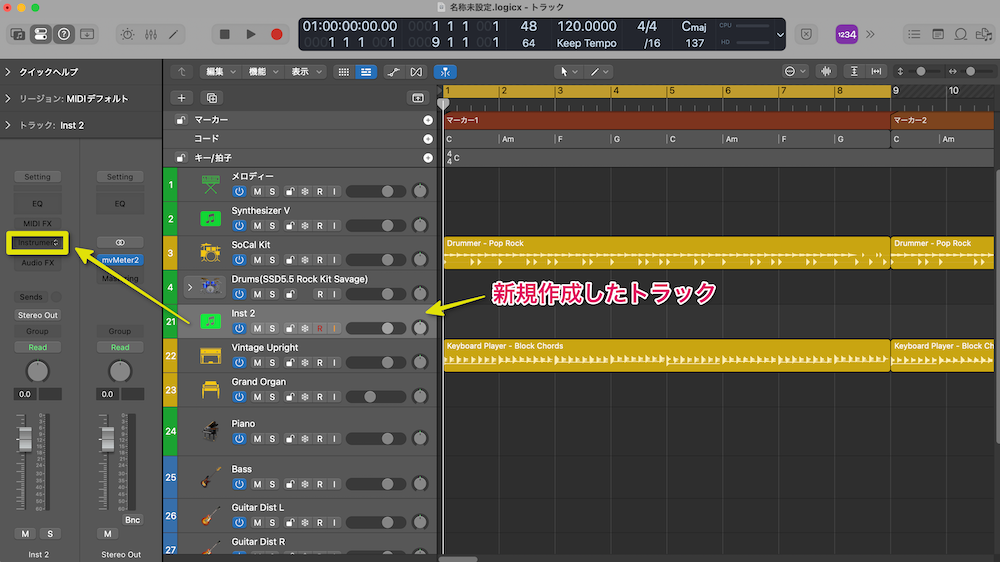The height and width of the screenshot is (562, 1000).
Task: Adjust the Inst 2 track volume slider
Action: (x=376, y=329)
